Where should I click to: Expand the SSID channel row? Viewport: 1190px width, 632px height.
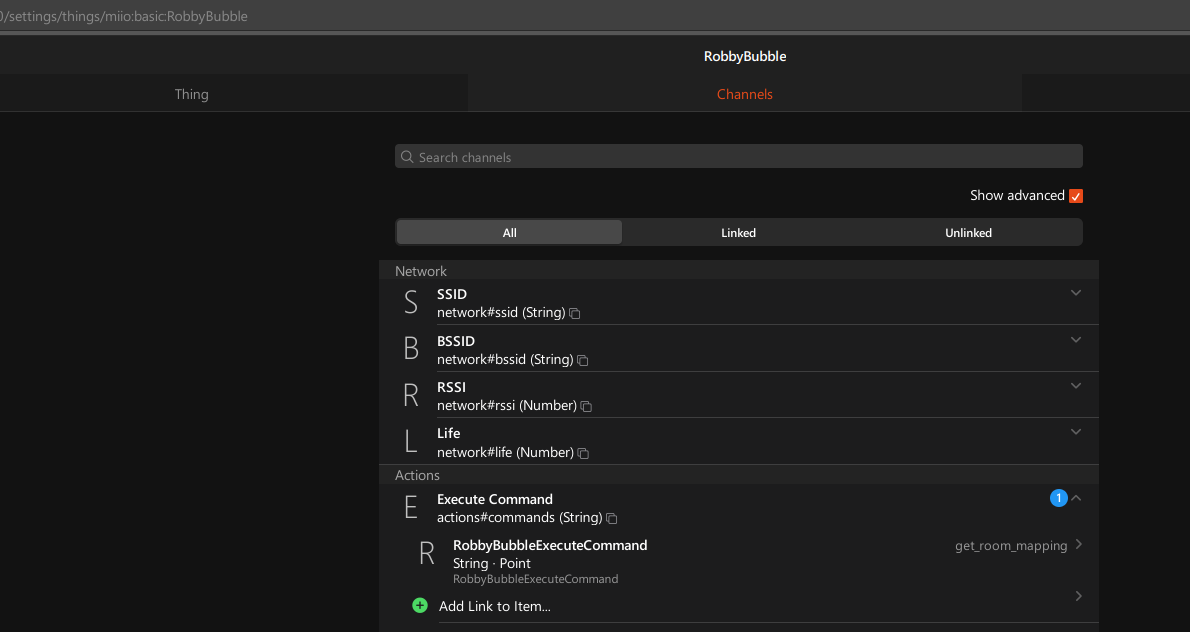(x=1076, y=293)
